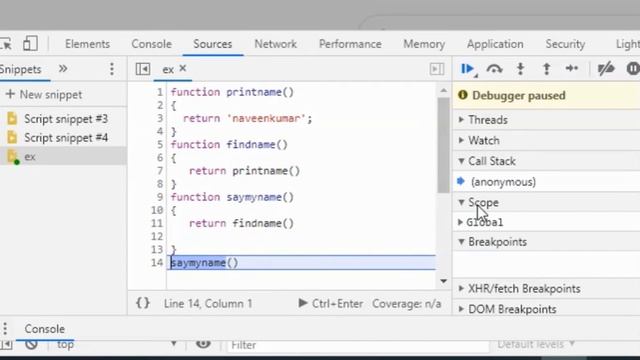The height and width of the screenshot is (360, 640).
Task: Hide the navigator sidebar
Action: pyautogui.click(x=143, y=69)
